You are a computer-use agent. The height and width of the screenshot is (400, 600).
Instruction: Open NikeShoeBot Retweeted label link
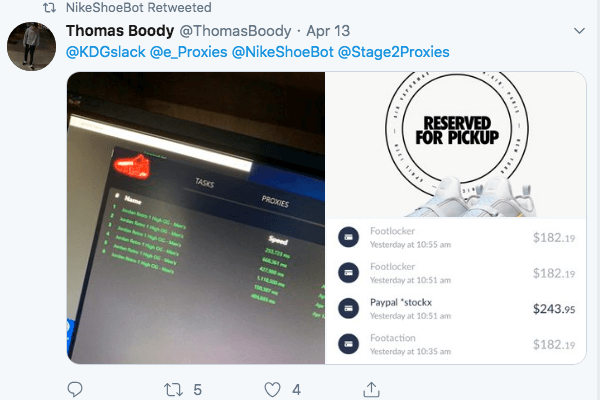tap(139, 7)
